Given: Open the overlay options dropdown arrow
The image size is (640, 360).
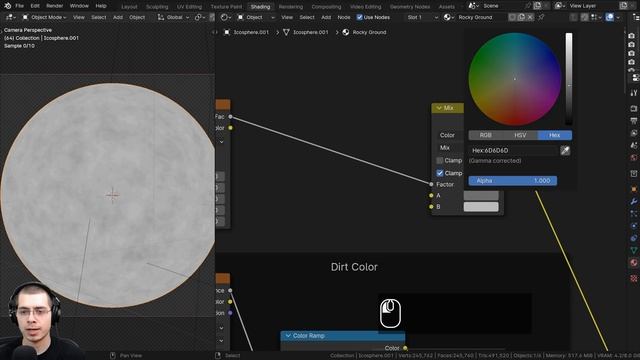Looking at the screenshot, I should pyautogui.click(x=618, y=17).
